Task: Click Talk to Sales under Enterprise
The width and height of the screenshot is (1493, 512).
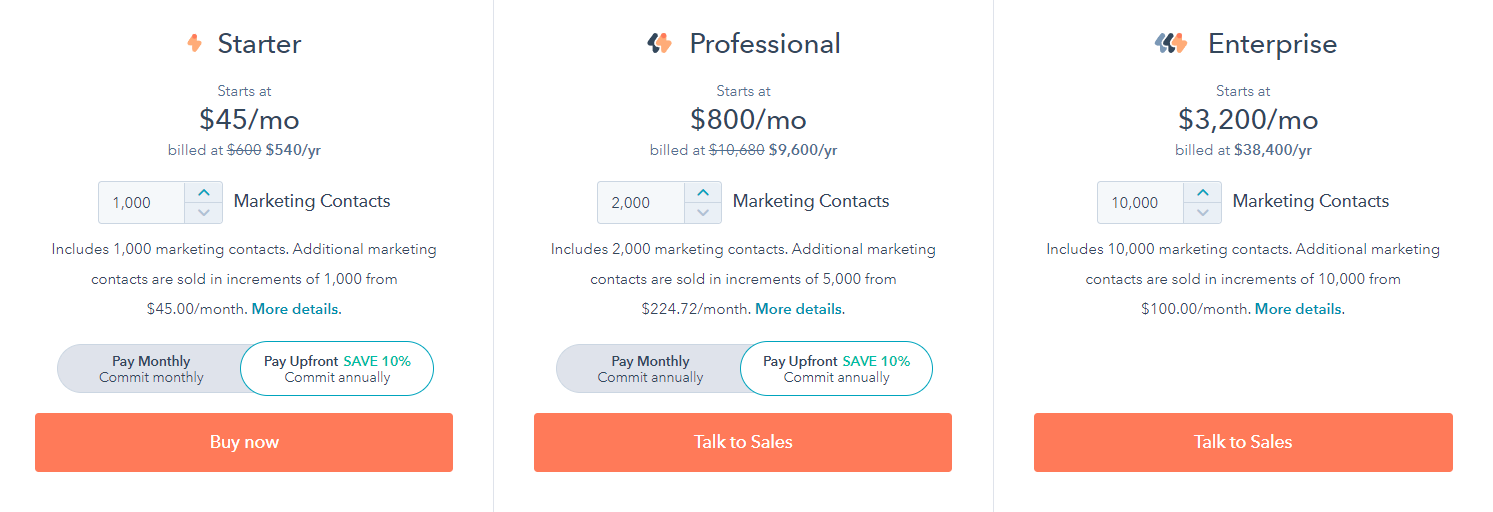Action: [1243, 442]
